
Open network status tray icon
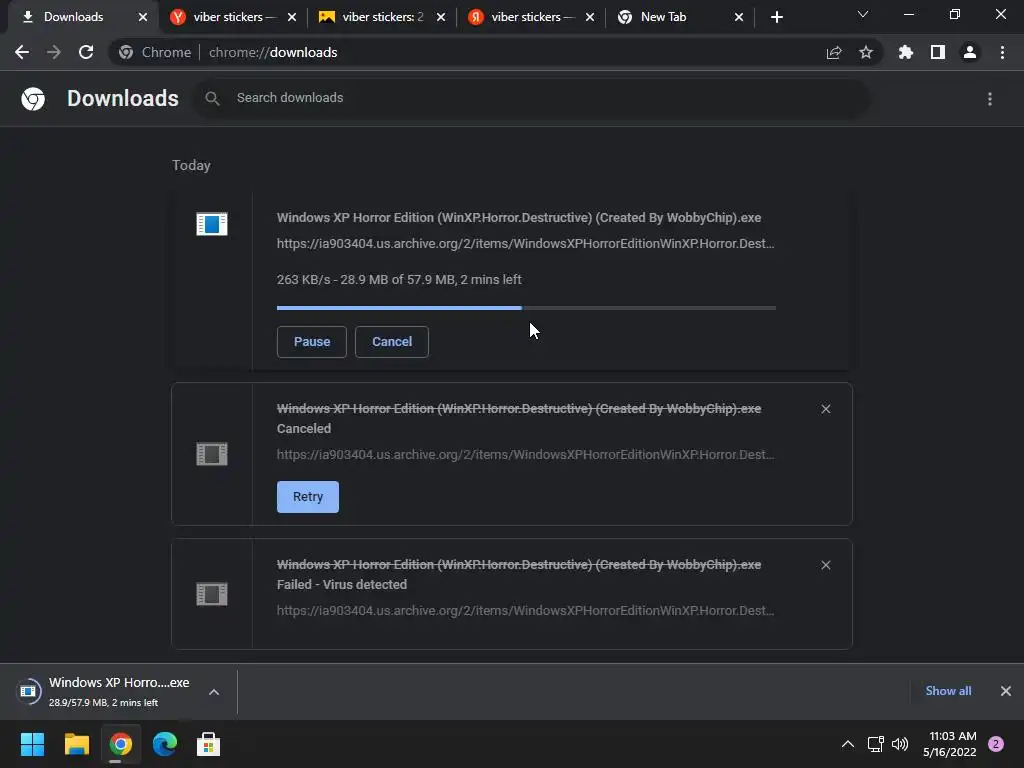tap(875, 744)
